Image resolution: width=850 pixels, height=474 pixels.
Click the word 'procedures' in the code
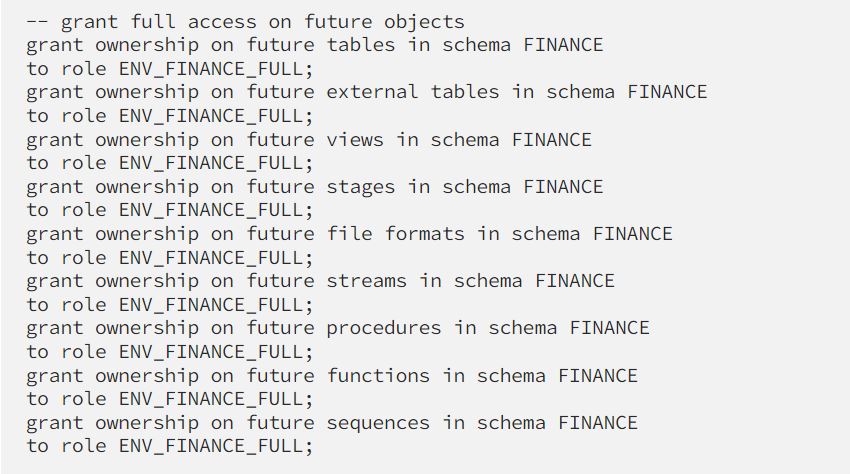(x=384, y=327)
